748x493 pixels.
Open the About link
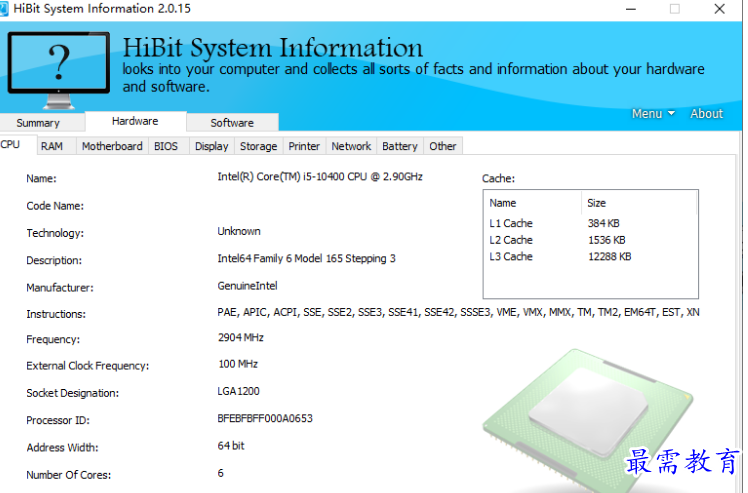706,114
